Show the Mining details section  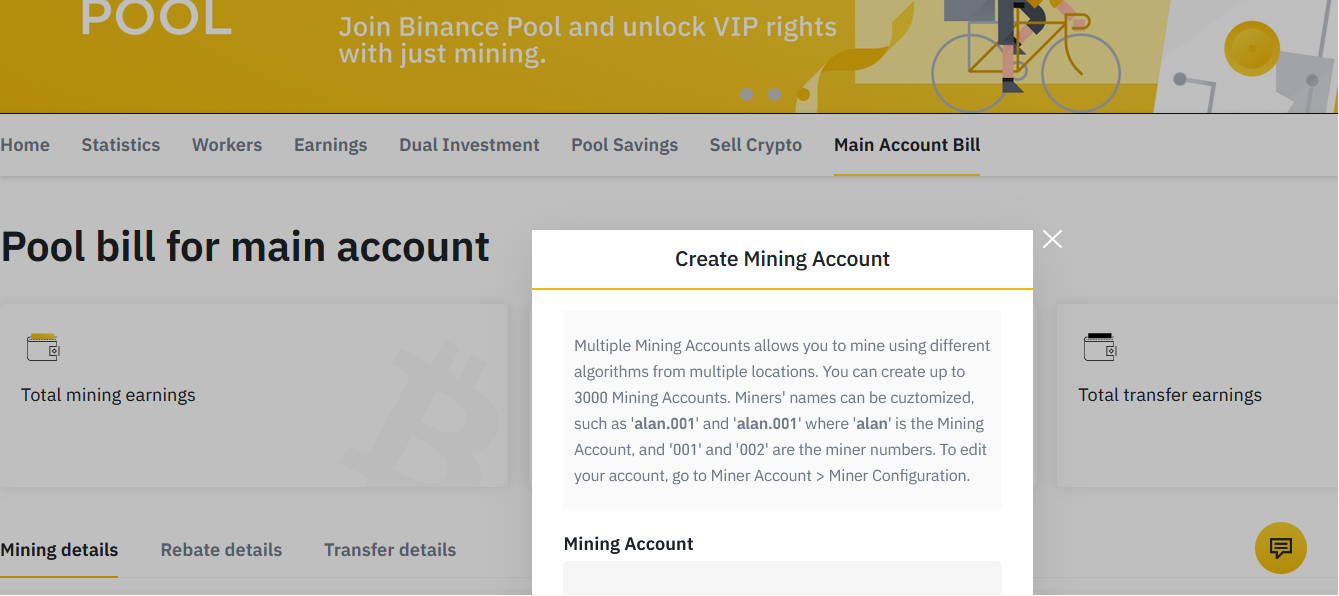59,550
